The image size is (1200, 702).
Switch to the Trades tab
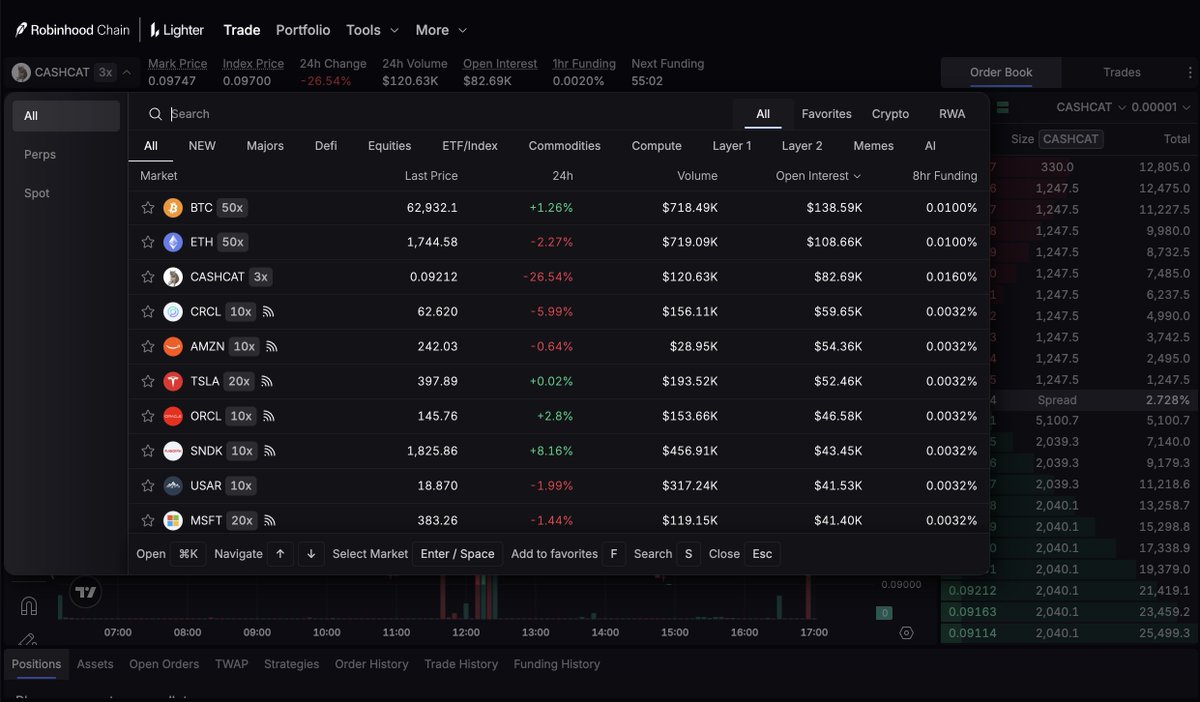point(1122,72)
